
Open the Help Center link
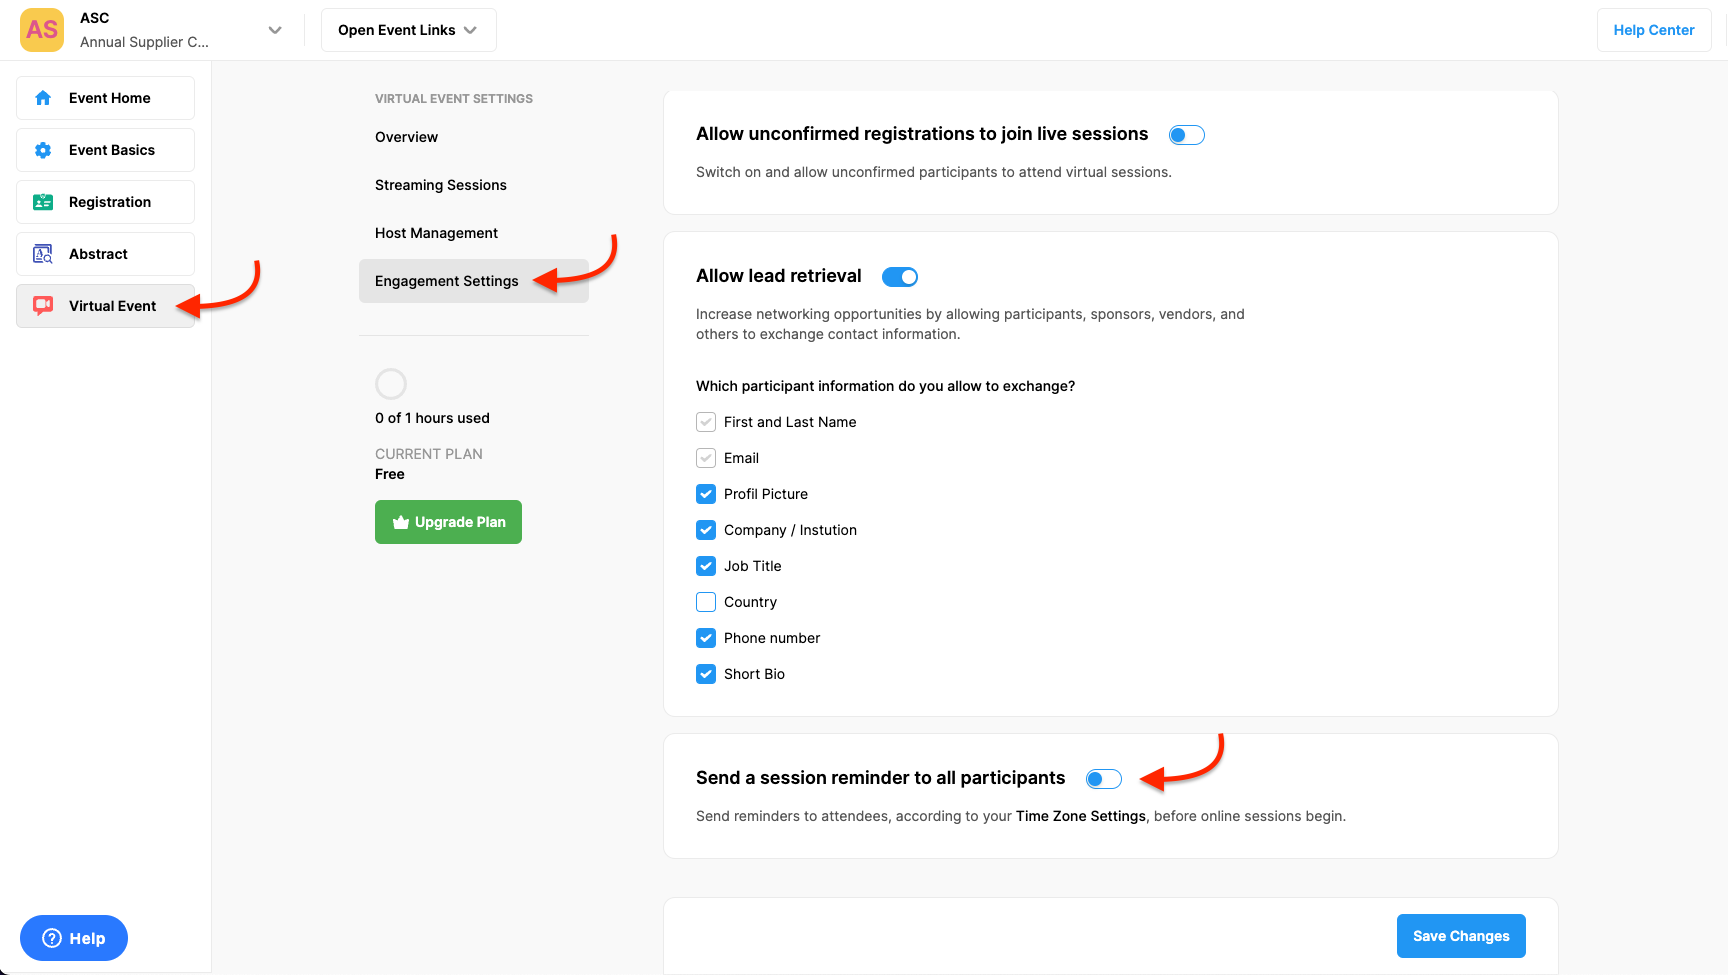pos(1653,30)
